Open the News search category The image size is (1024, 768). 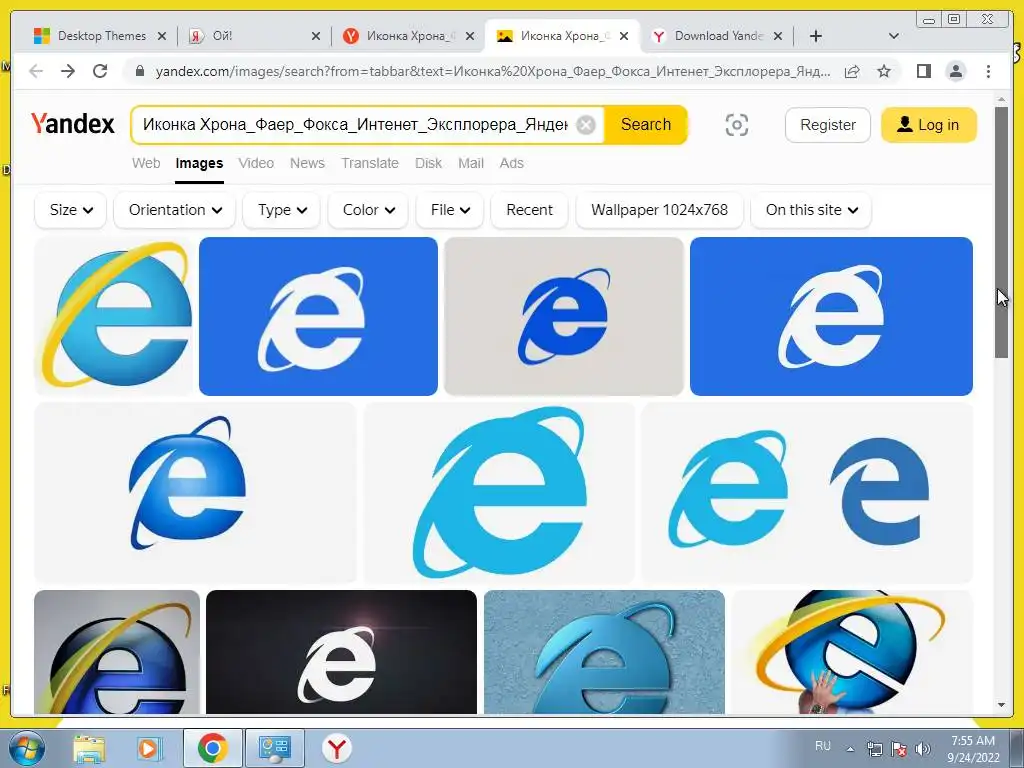pos(307,163)
